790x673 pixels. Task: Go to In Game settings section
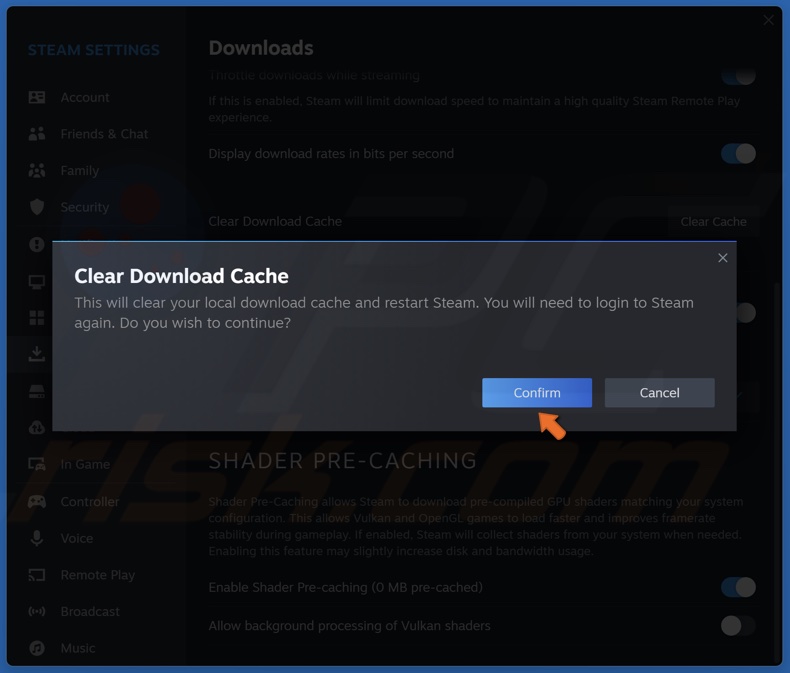[x=85, y=464]
